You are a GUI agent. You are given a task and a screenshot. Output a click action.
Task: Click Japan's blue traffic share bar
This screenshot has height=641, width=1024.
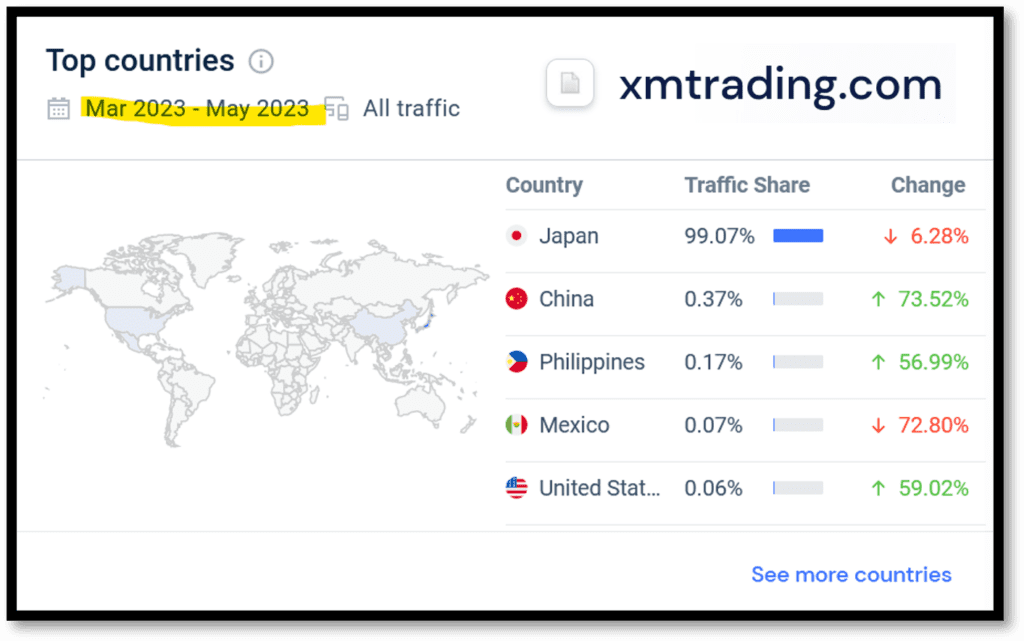tap(797, 235)
